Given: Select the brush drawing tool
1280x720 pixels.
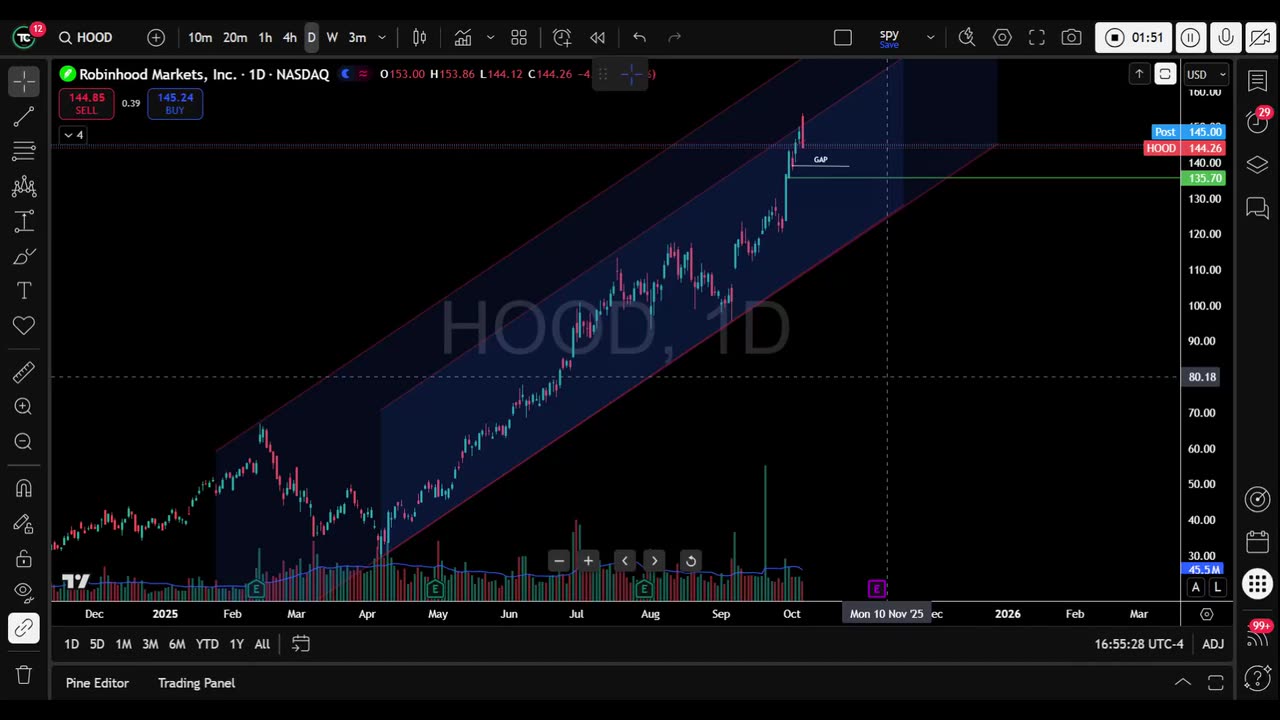Looking at the screenshot, I should (24, 256).
